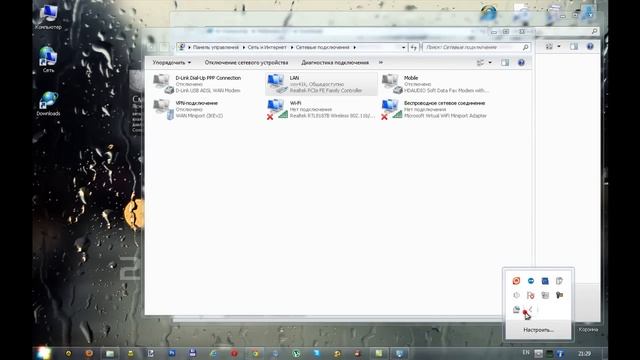Click Панель управления breadcrumb
Viewport: 640px width, 360px height.
tap(216, 47)
